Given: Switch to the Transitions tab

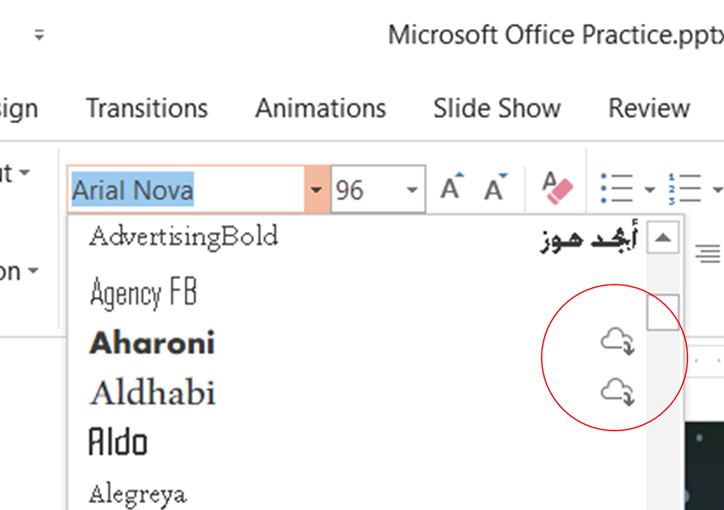Looking at the screenshot, I should [x=147, y=108].
